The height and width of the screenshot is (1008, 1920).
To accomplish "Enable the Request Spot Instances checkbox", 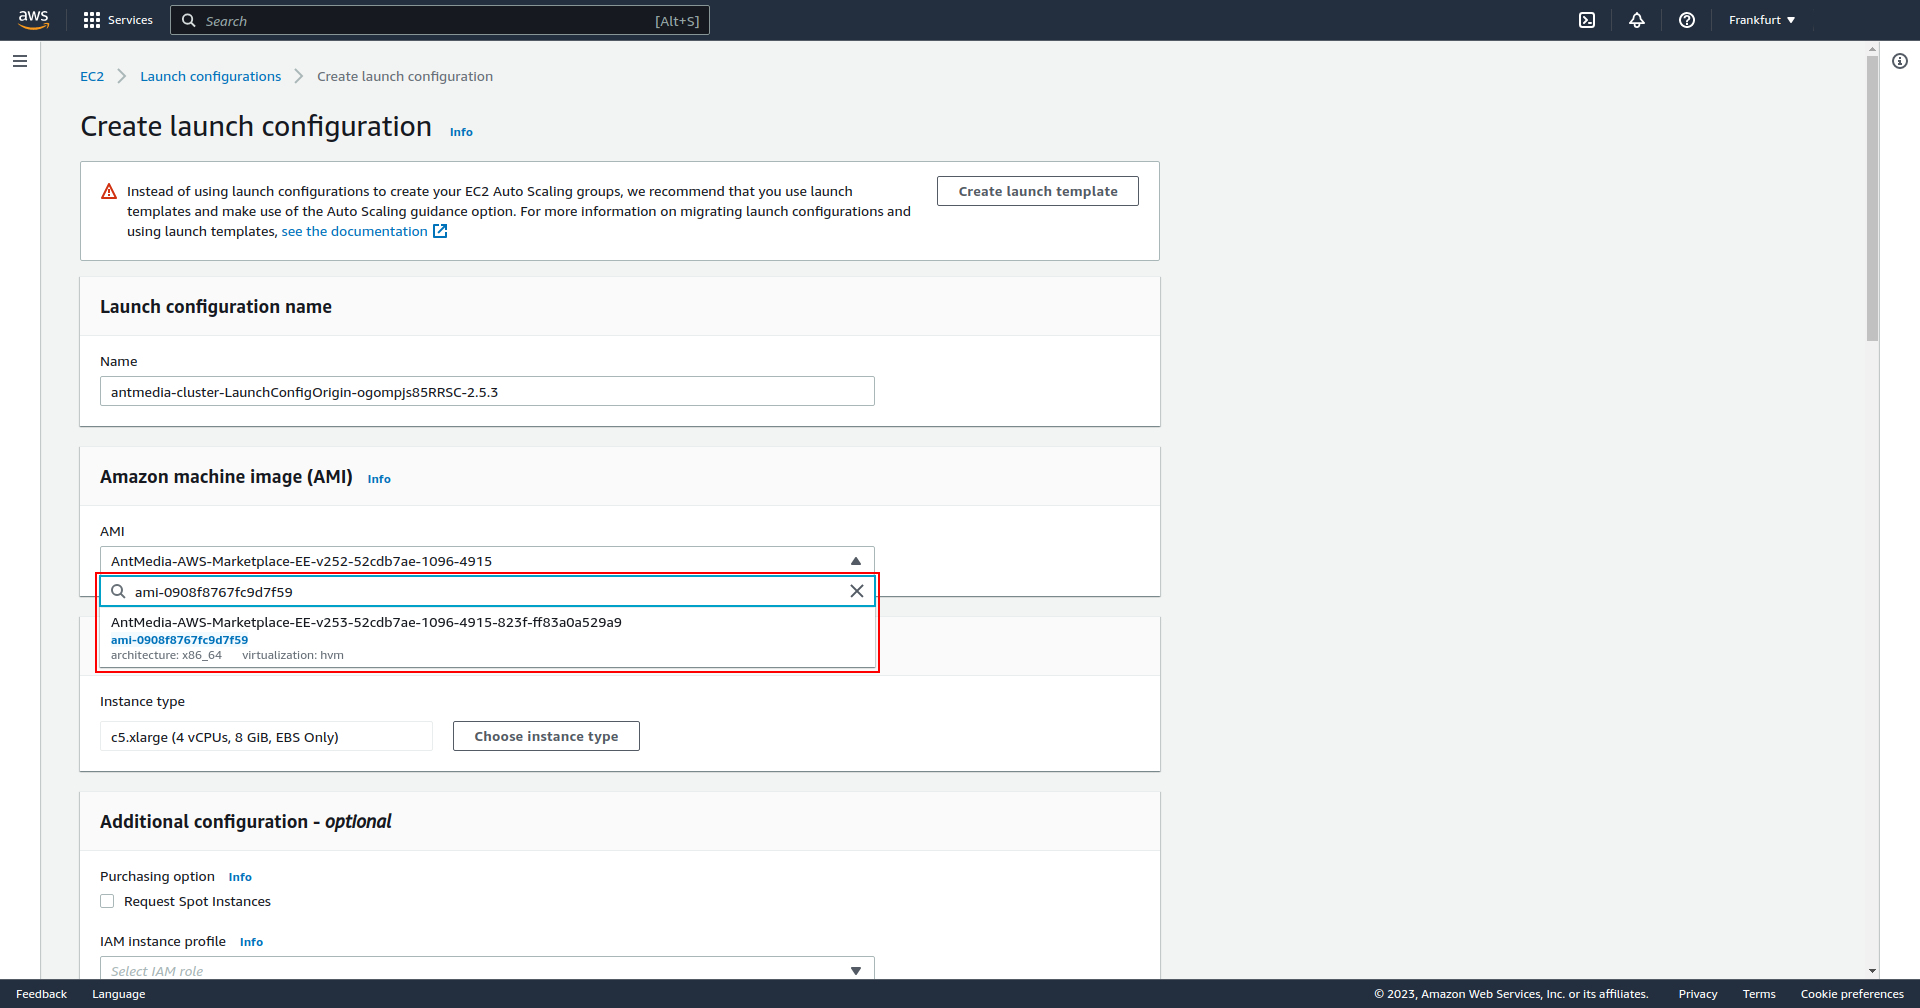I will [x=107, y=901].
